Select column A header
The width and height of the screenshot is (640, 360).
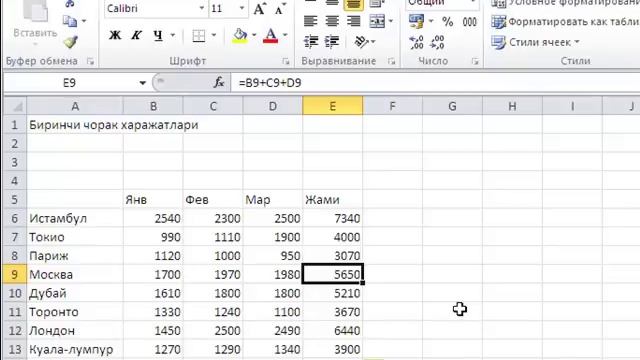point(75,106)
